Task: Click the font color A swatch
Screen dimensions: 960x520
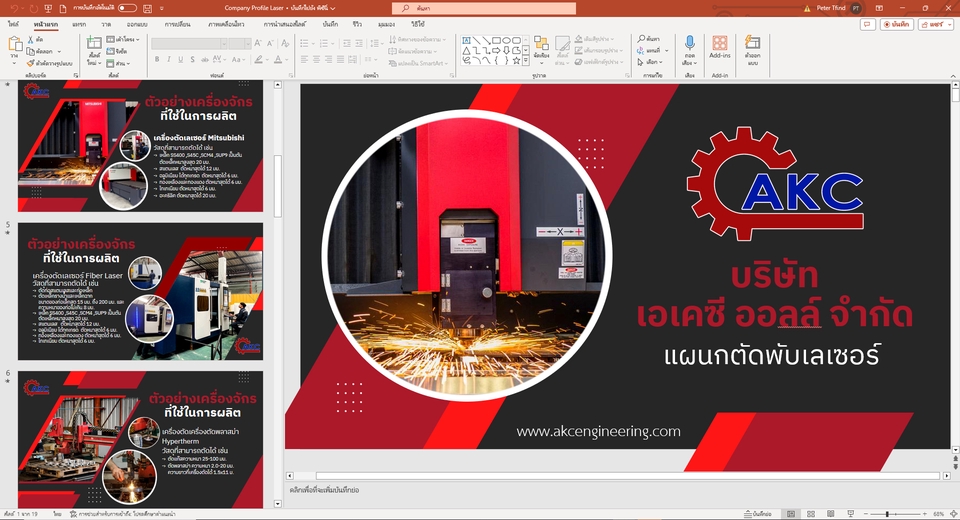Action: coord(278,59)
